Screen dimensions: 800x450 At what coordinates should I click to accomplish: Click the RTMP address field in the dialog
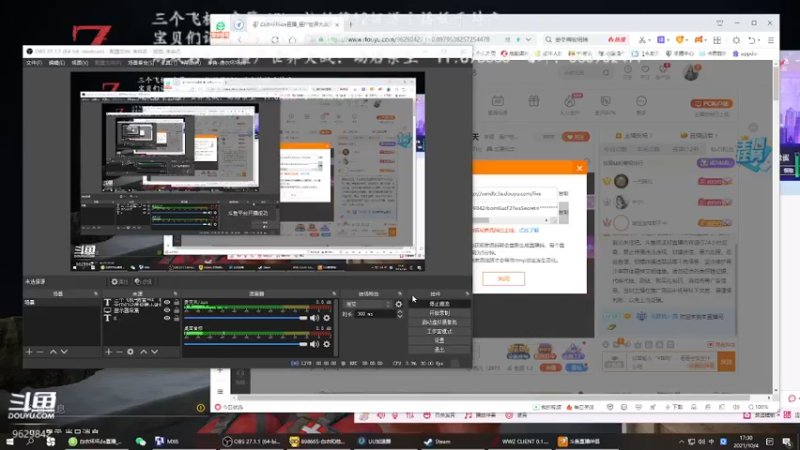pyautogui.click(x=515, y=194)
